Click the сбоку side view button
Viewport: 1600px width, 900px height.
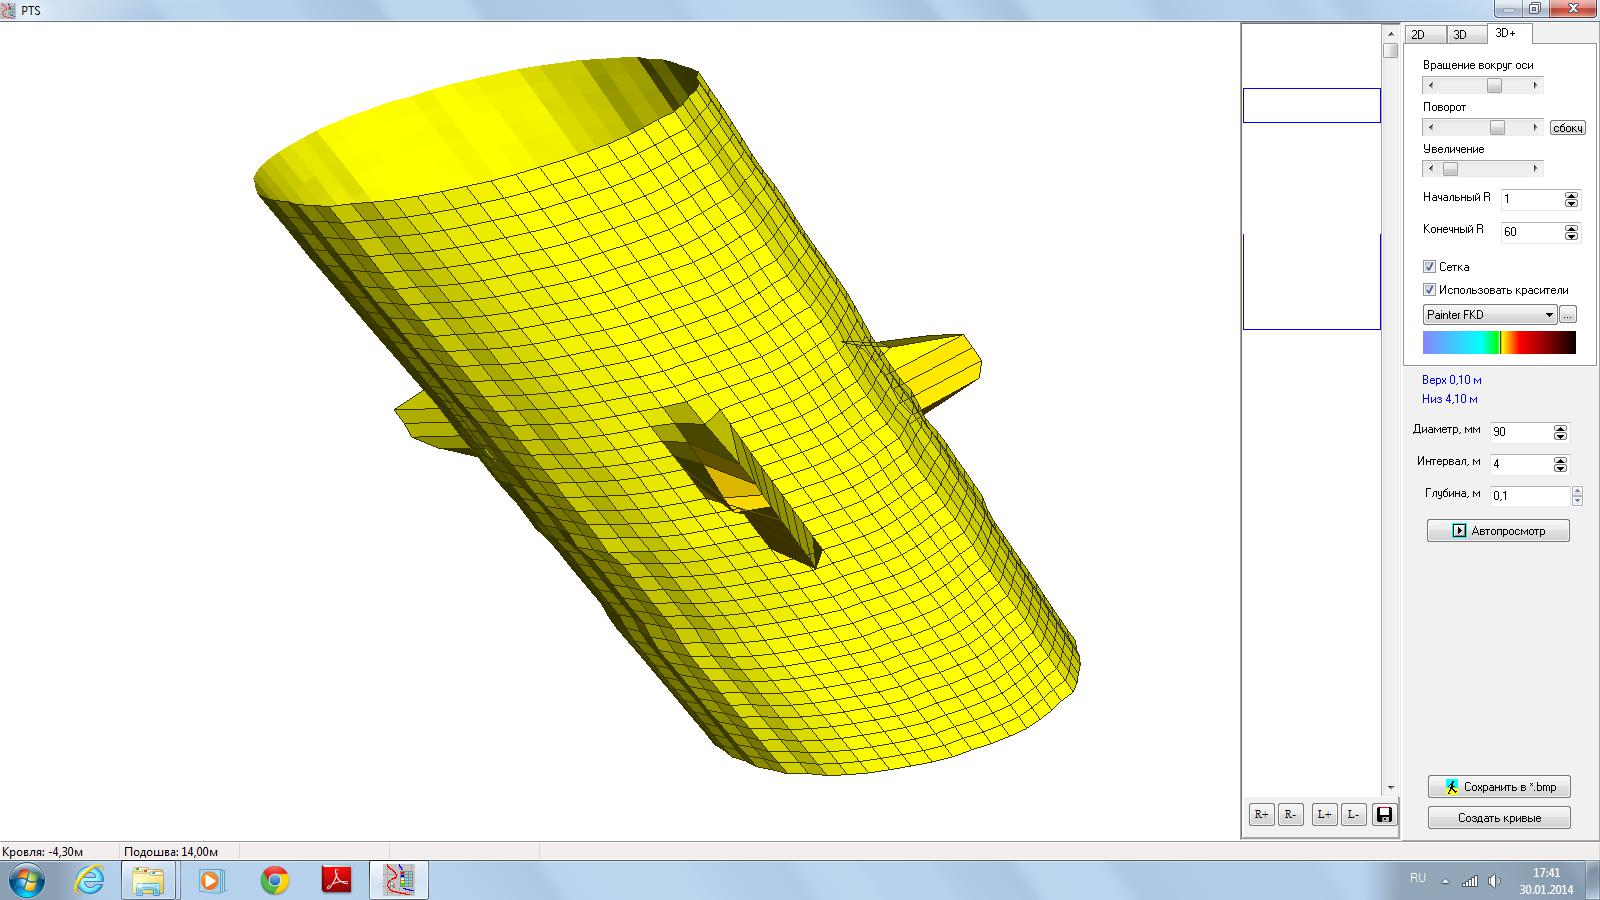click(1567, 128)
